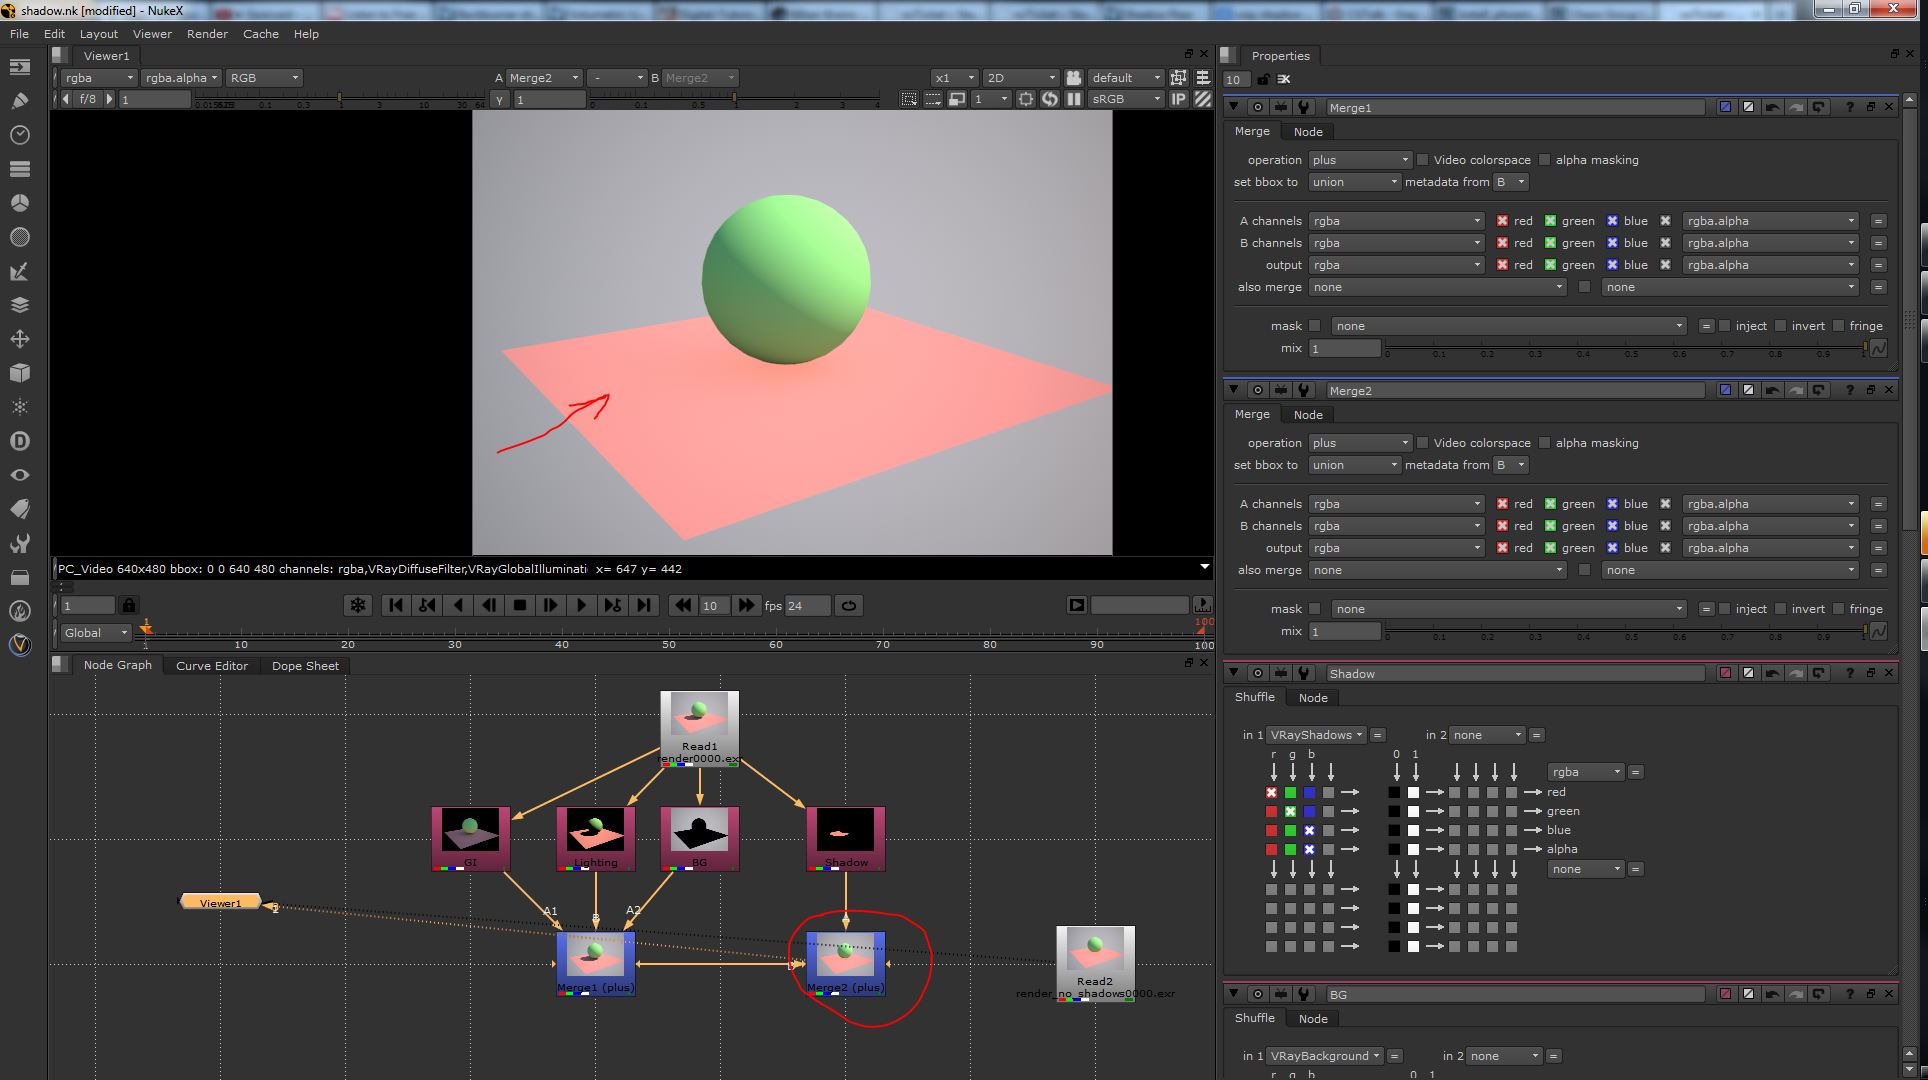Open Merge1 Node tab
This screenshot has width=1928, height=1080.
click(1308, 132)
